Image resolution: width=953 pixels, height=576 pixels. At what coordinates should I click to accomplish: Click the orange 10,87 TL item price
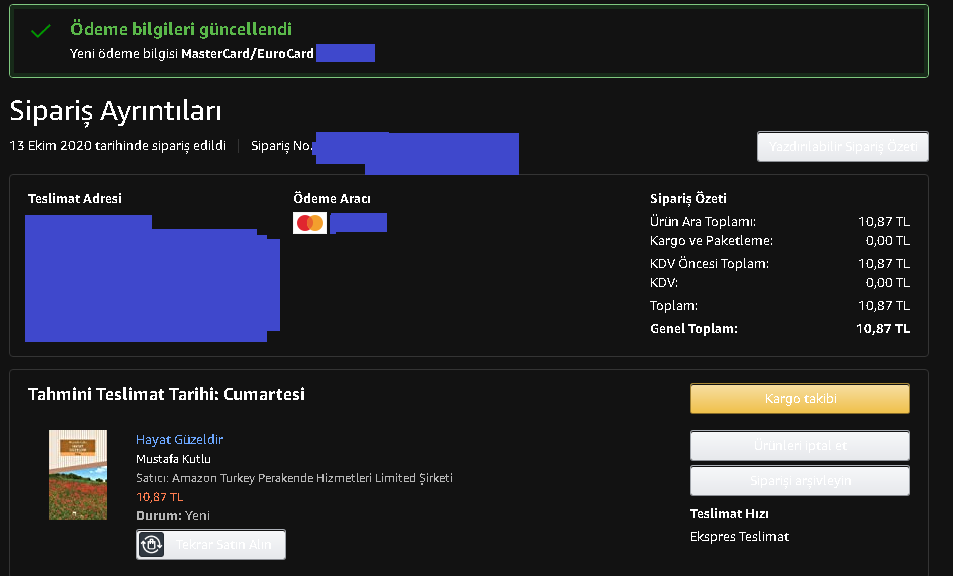(x=159, y=497)
